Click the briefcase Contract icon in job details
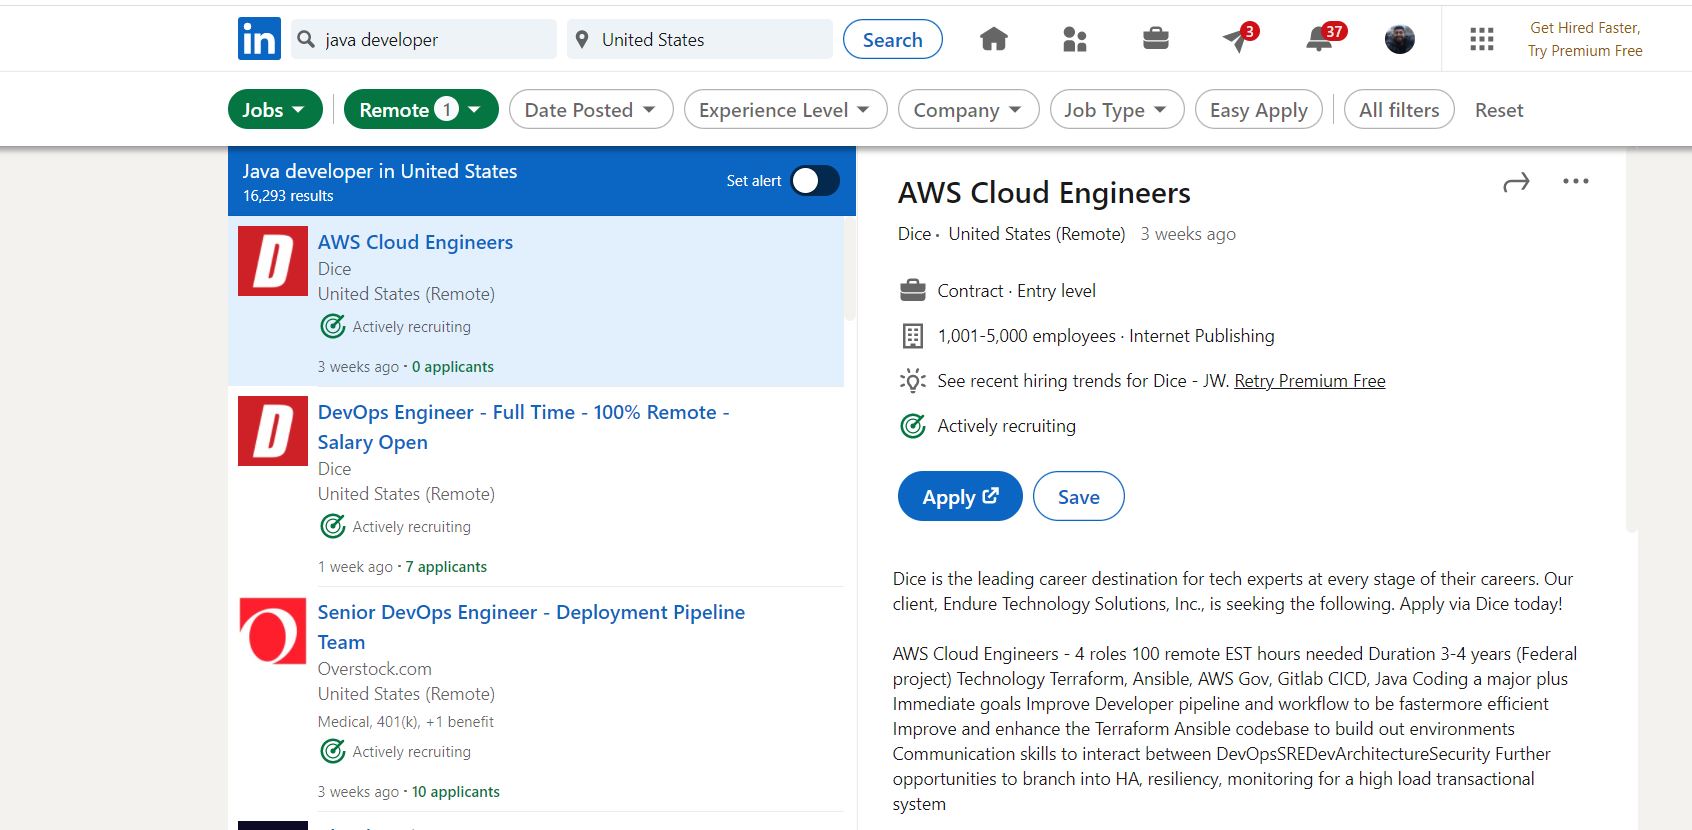1692x830 pixels. pyautogui.click(x=912, y=291)
